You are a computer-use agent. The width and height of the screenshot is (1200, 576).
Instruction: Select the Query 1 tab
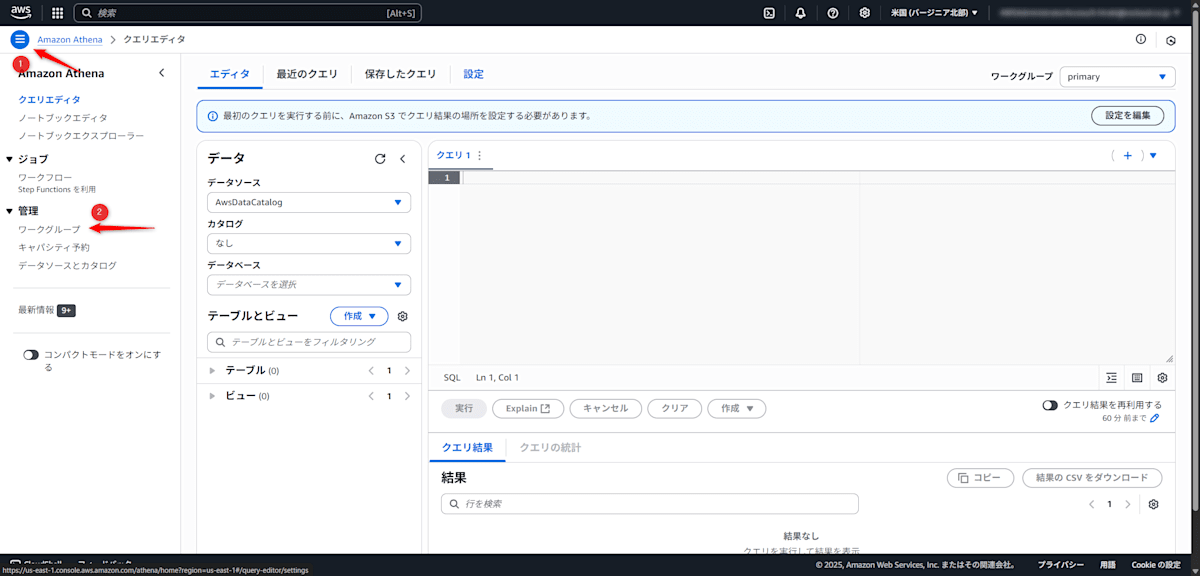coord(453,155)
